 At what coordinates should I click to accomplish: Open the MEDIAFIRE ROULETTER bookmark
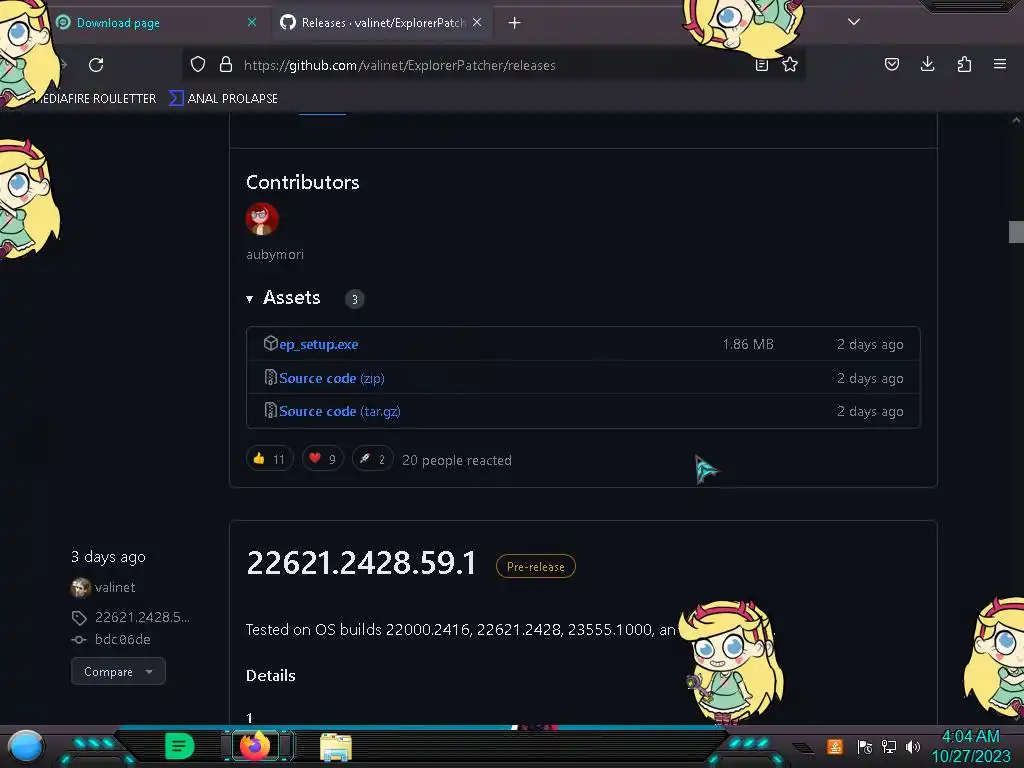[95, 99]
